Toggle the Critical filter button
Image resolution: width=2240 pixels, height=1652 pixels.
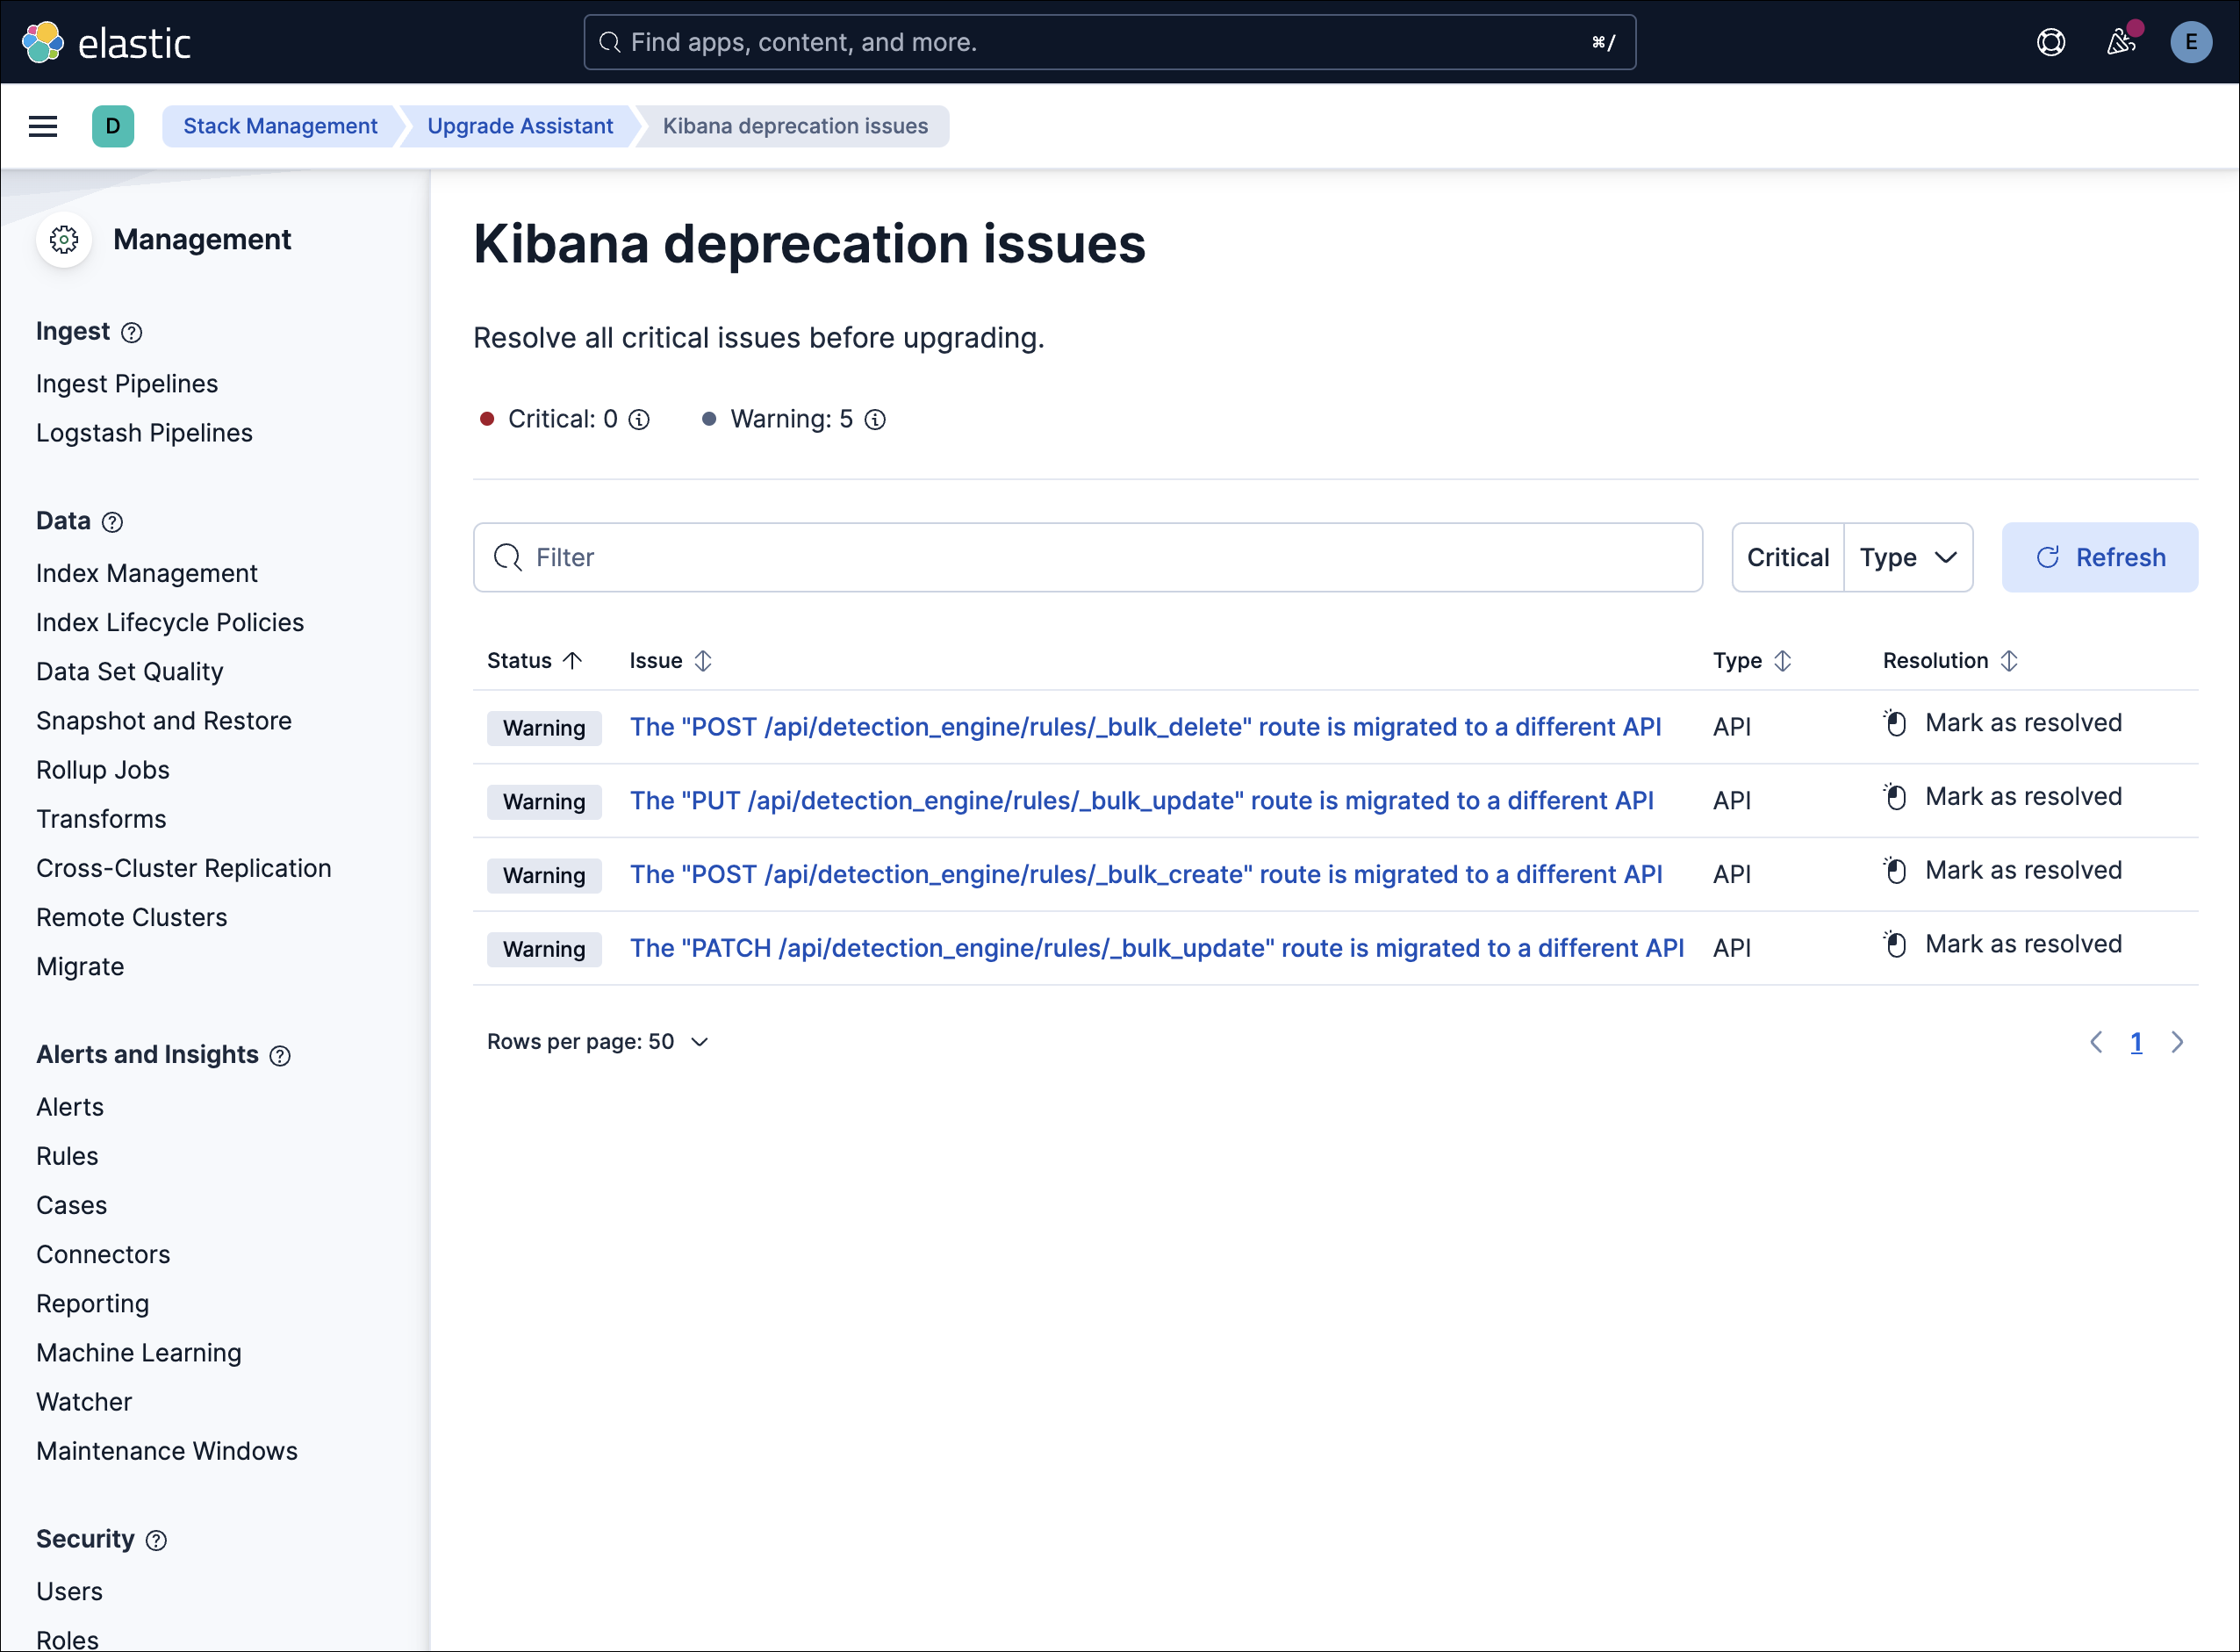click(x=1788, y=557)
